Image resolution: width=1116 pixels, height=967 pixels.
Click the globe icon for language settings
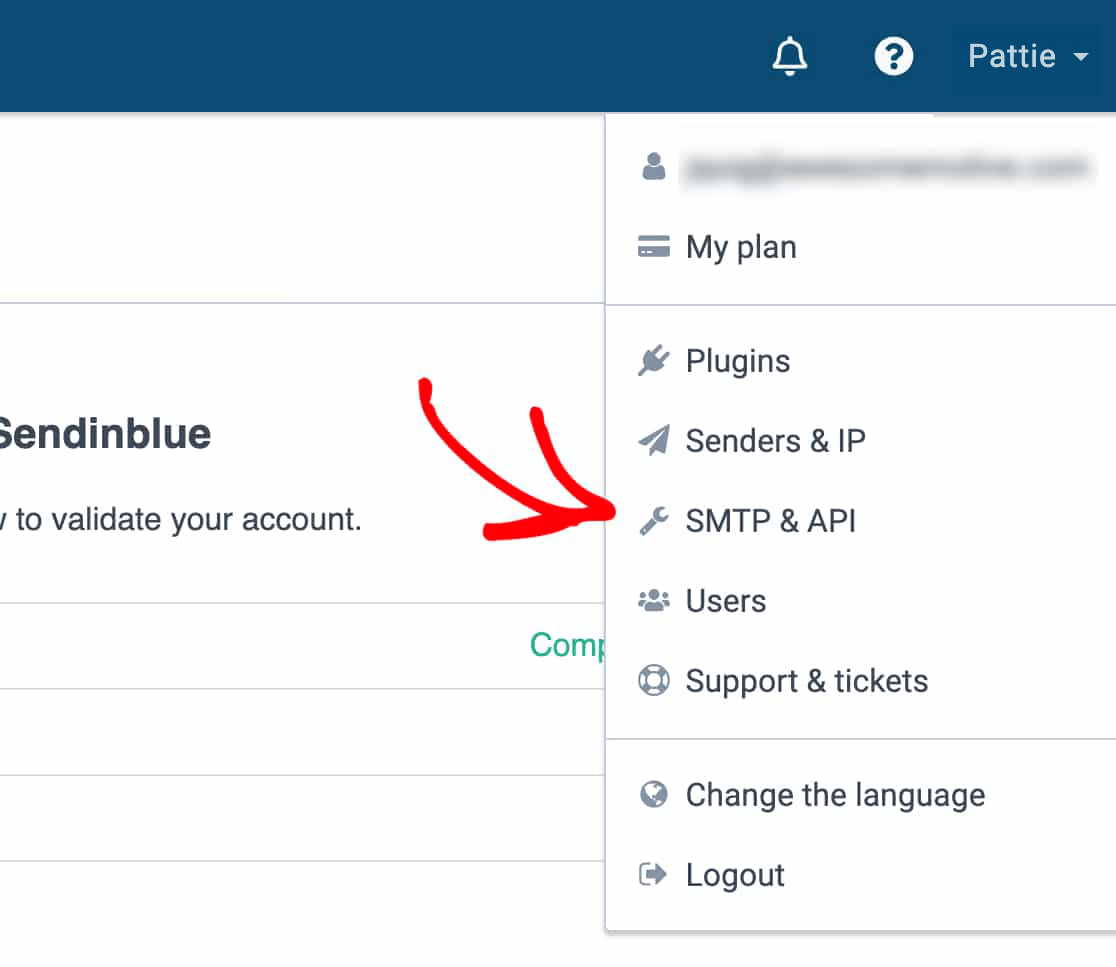(x=654, y=794)
